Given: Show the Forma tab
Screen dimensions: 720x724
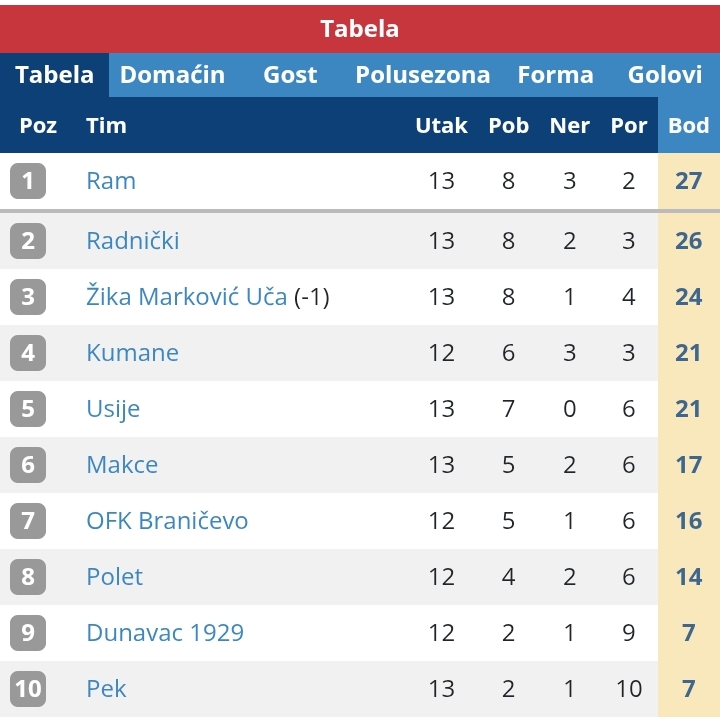Looking at the screenshot, I should point(555,75).
